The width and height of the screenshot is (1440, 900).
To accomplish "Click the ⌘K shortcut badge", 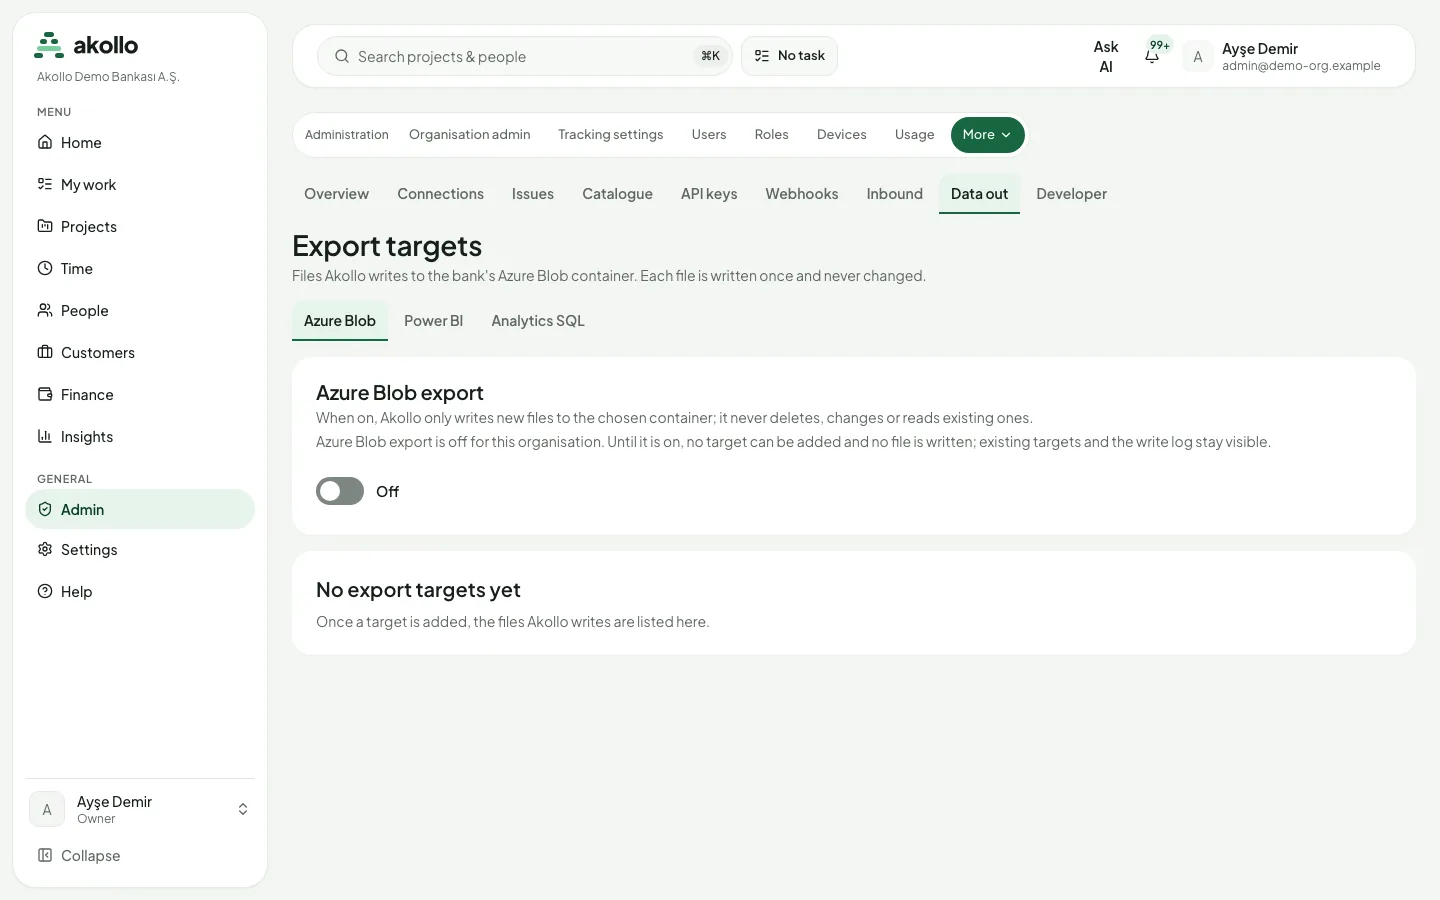I will coord(710,56).
